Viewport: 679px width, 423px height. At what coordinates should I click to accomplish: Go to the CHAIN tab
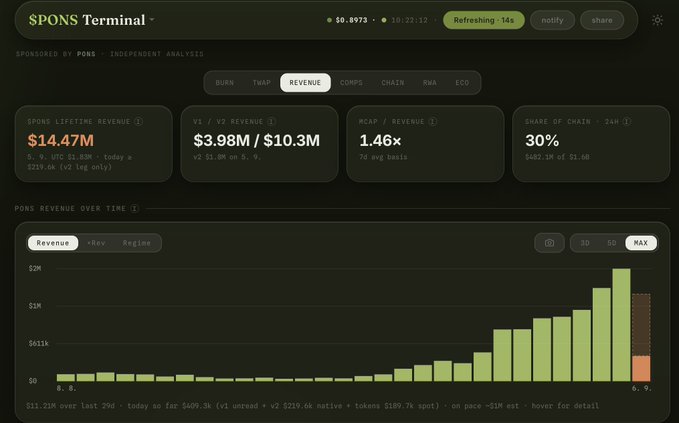click(393, 83)
